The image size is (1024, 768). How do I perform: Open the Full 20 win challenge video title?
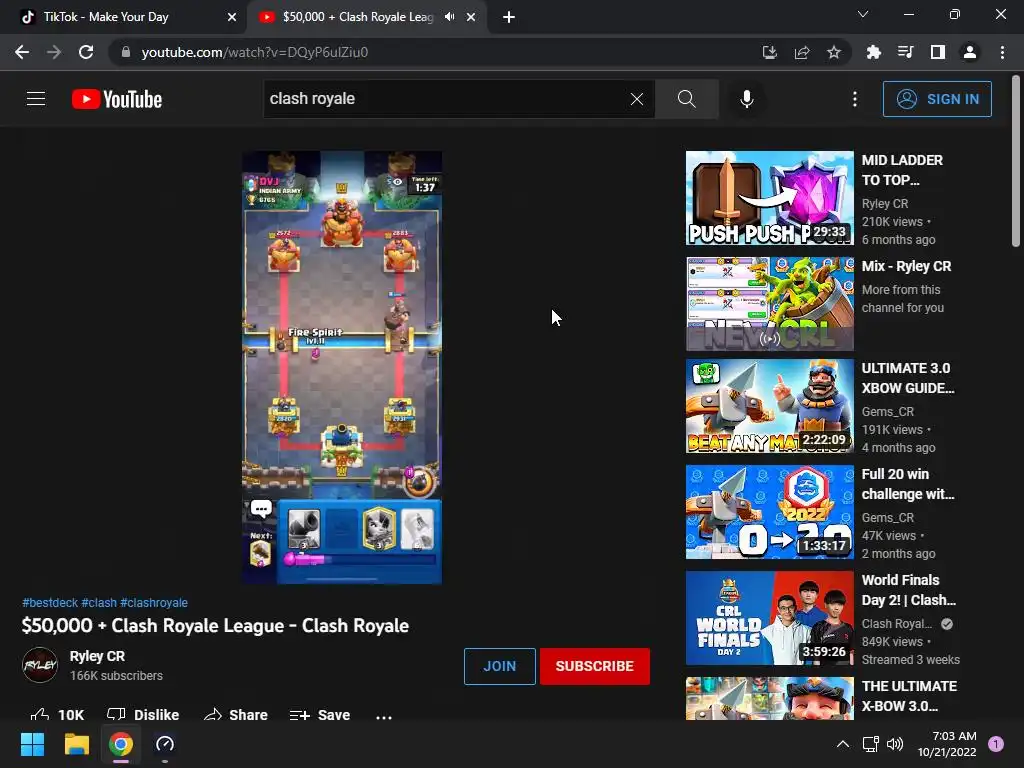[x=908, y=484]
